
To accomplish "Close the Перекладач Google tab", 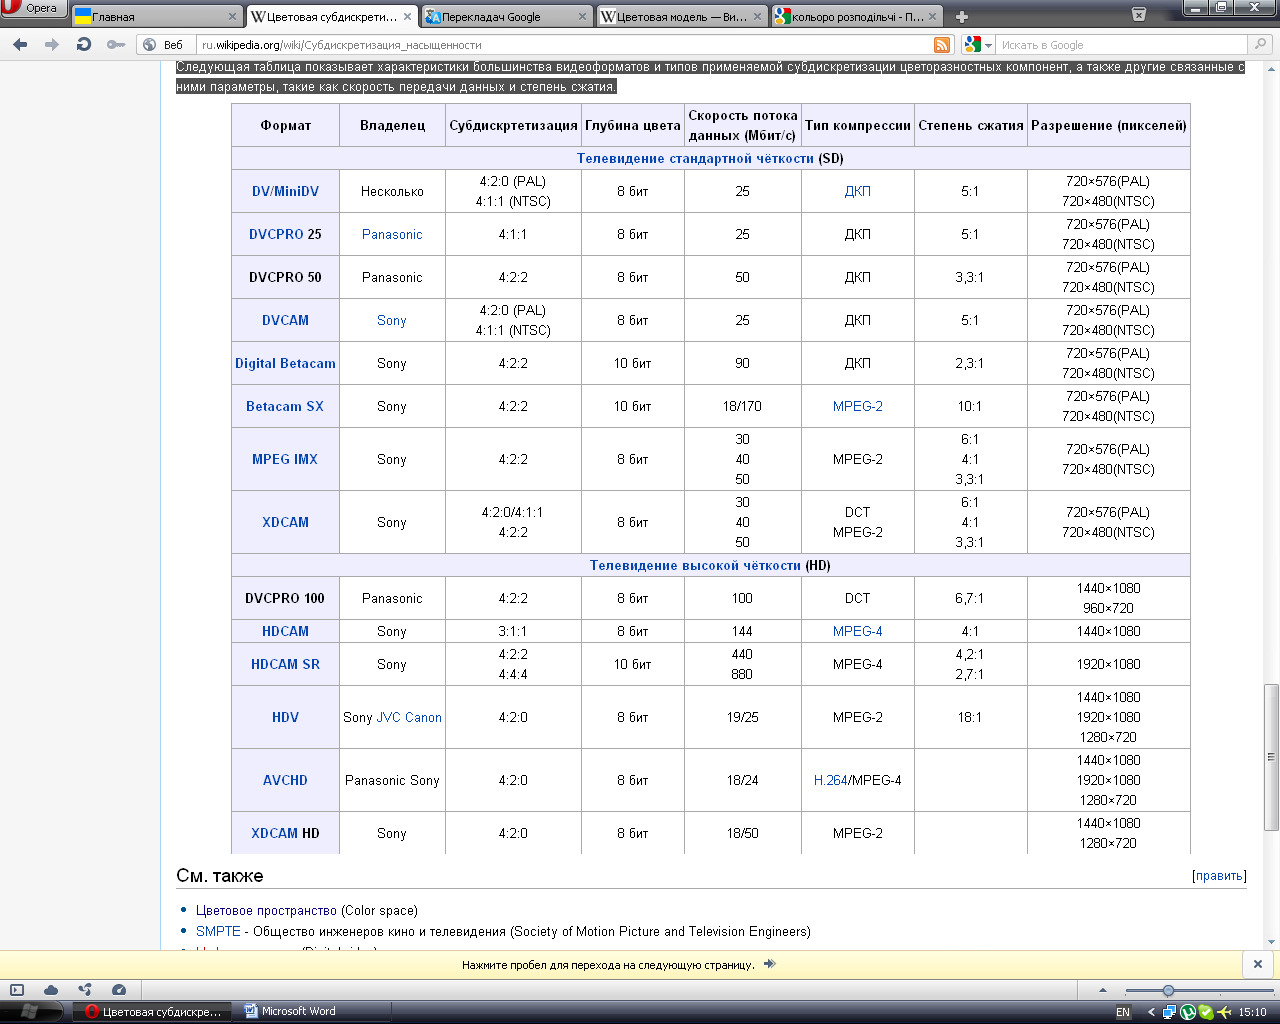I will pos(583,17).
